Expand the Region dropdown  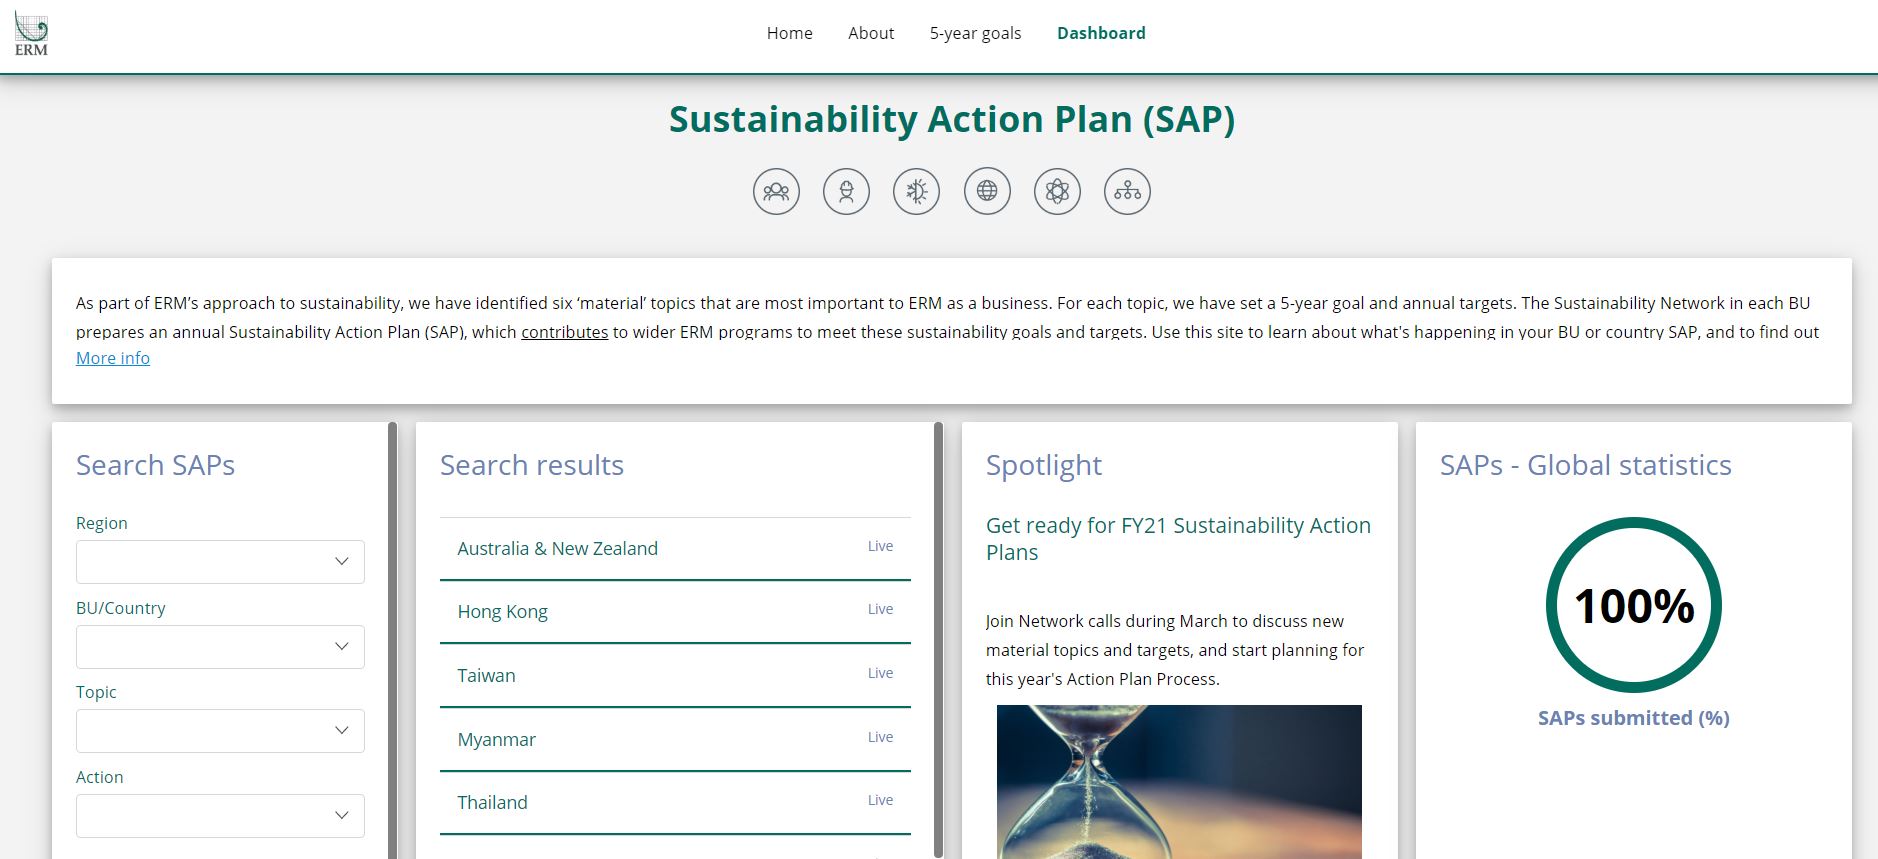[220, 562]
